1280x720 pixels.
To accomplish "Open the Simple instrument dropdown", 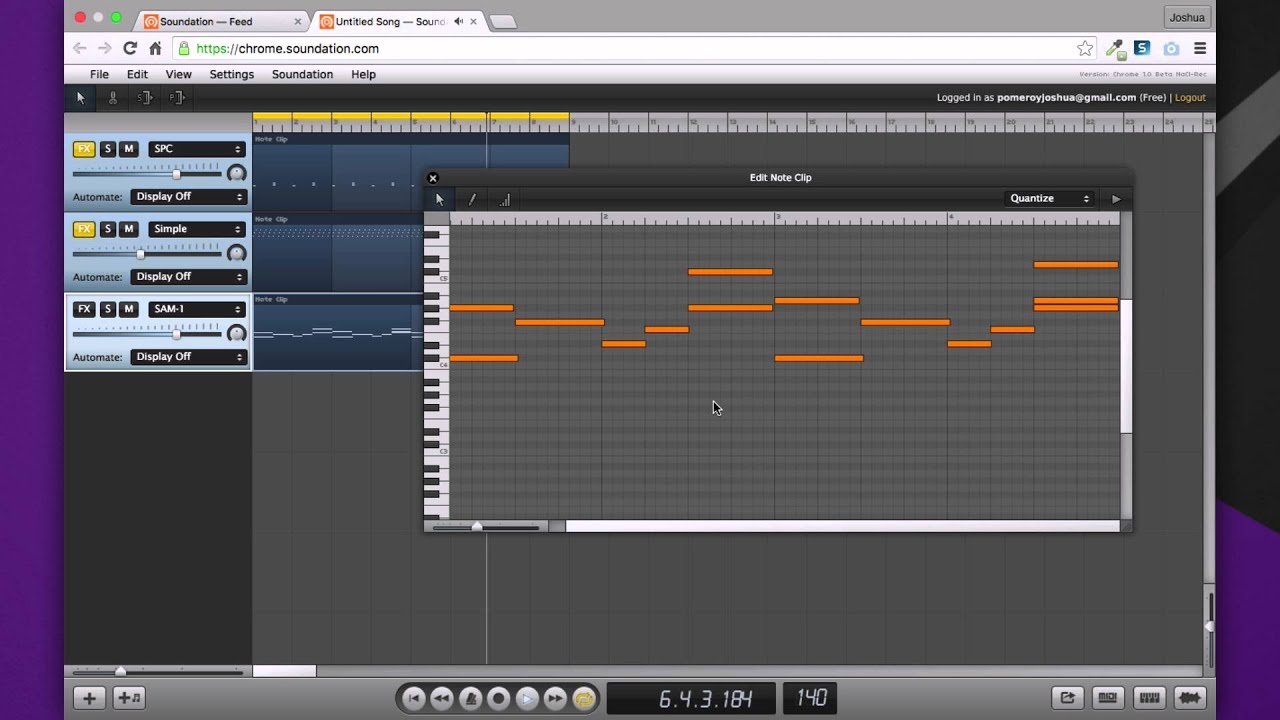I will click(196, 229).
